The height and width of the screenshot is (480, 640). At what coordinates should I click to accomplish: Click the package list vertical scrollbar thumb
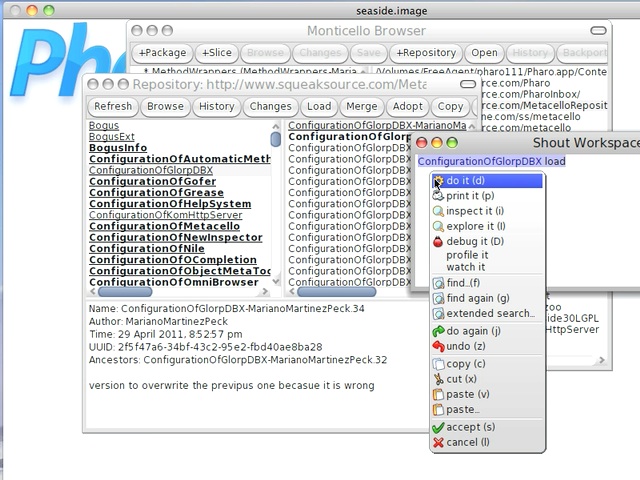coord(276,139)
